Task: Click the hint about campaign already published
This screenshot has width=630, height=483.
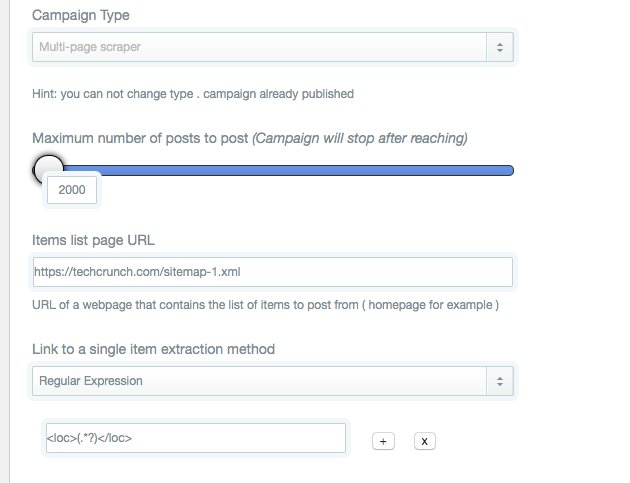Action: click(x=193, y=94)
